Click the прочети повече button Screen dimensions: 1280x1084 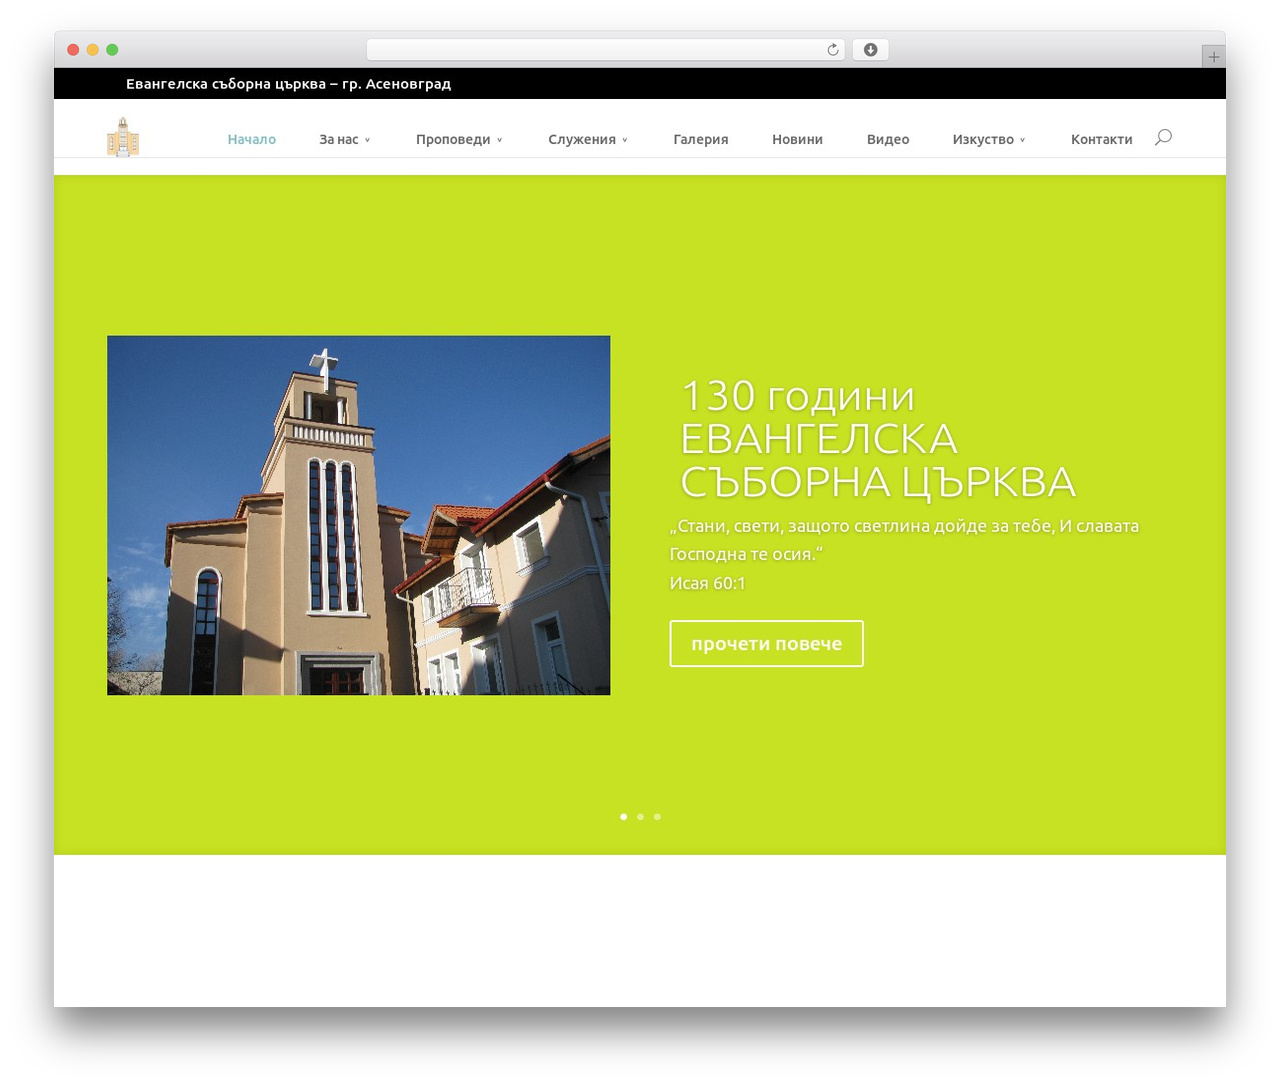point(766,644)
